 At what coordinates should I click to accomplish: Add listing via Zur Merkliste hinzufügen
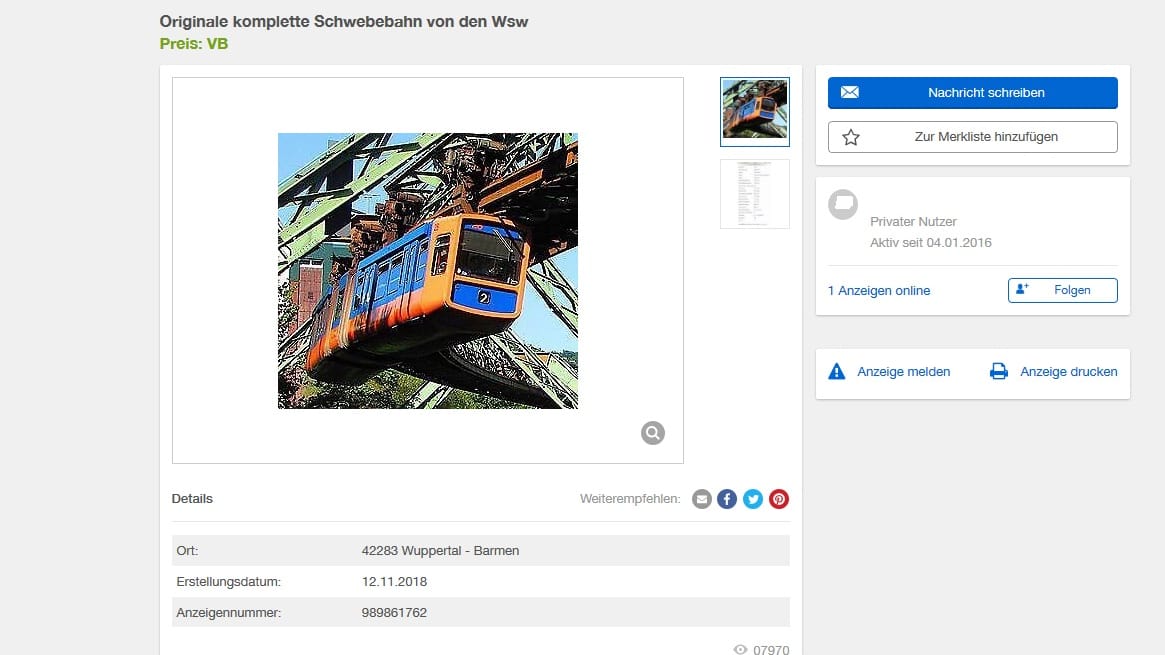tap(973, 137)
